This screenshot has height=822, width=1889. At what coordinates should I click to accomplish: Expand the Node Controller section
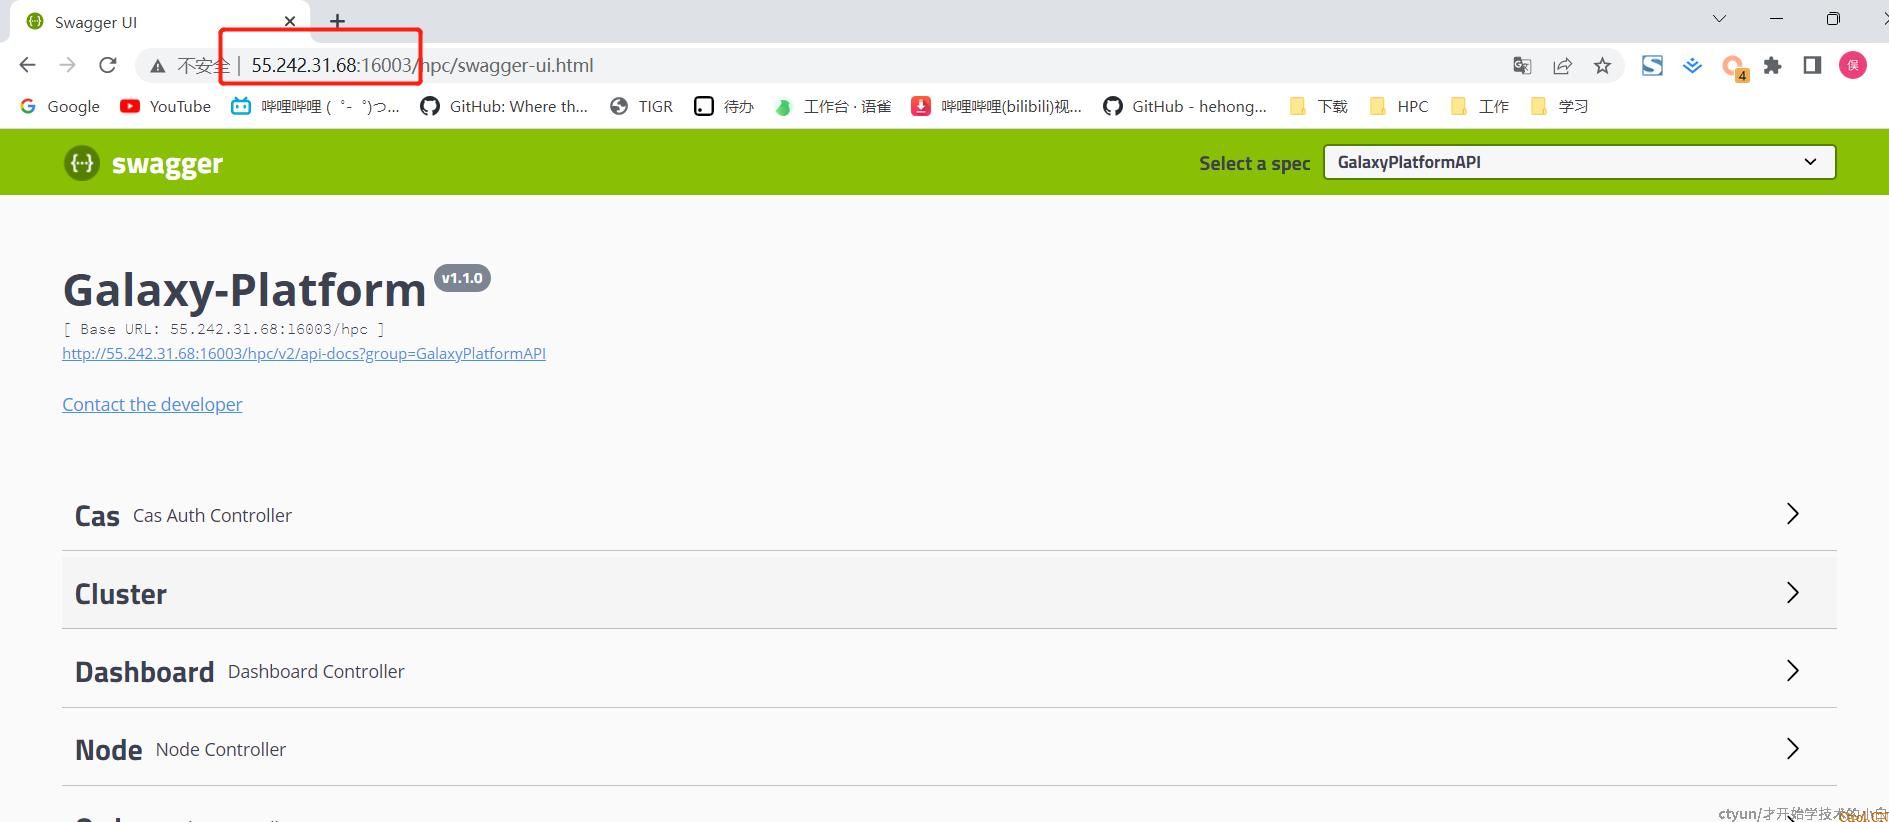tap(949, 749)
